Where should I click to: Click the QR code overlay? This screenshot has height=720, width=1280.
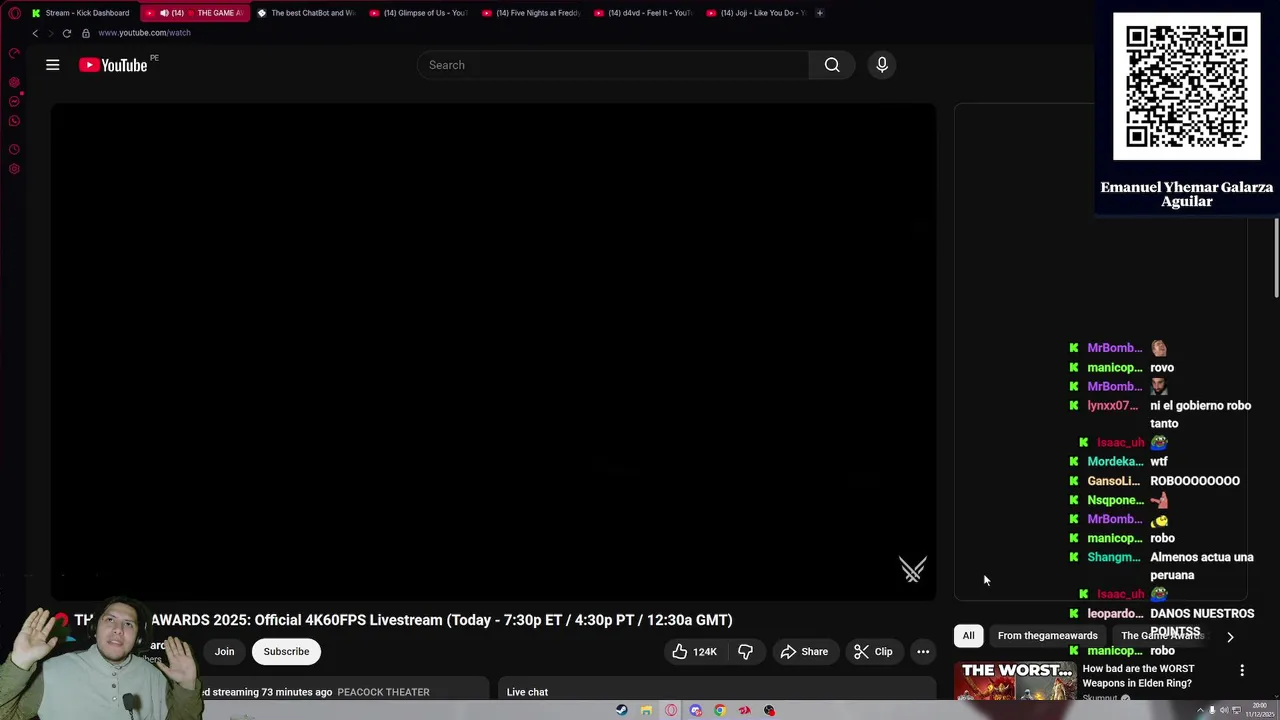tap(1187, 86)
